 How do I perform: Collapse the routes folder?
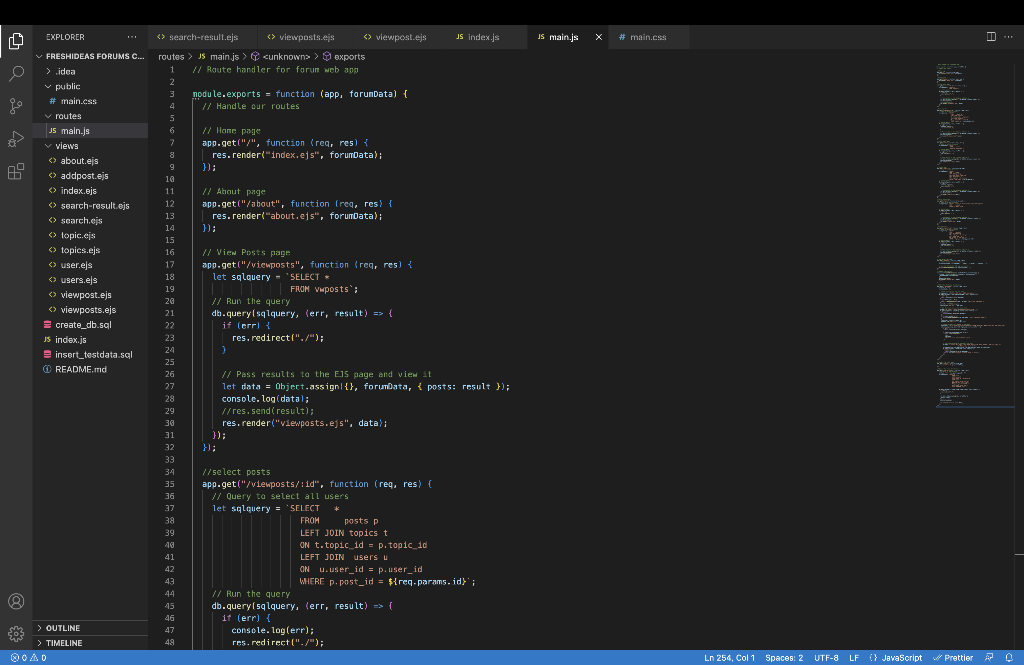click(67, 116)
